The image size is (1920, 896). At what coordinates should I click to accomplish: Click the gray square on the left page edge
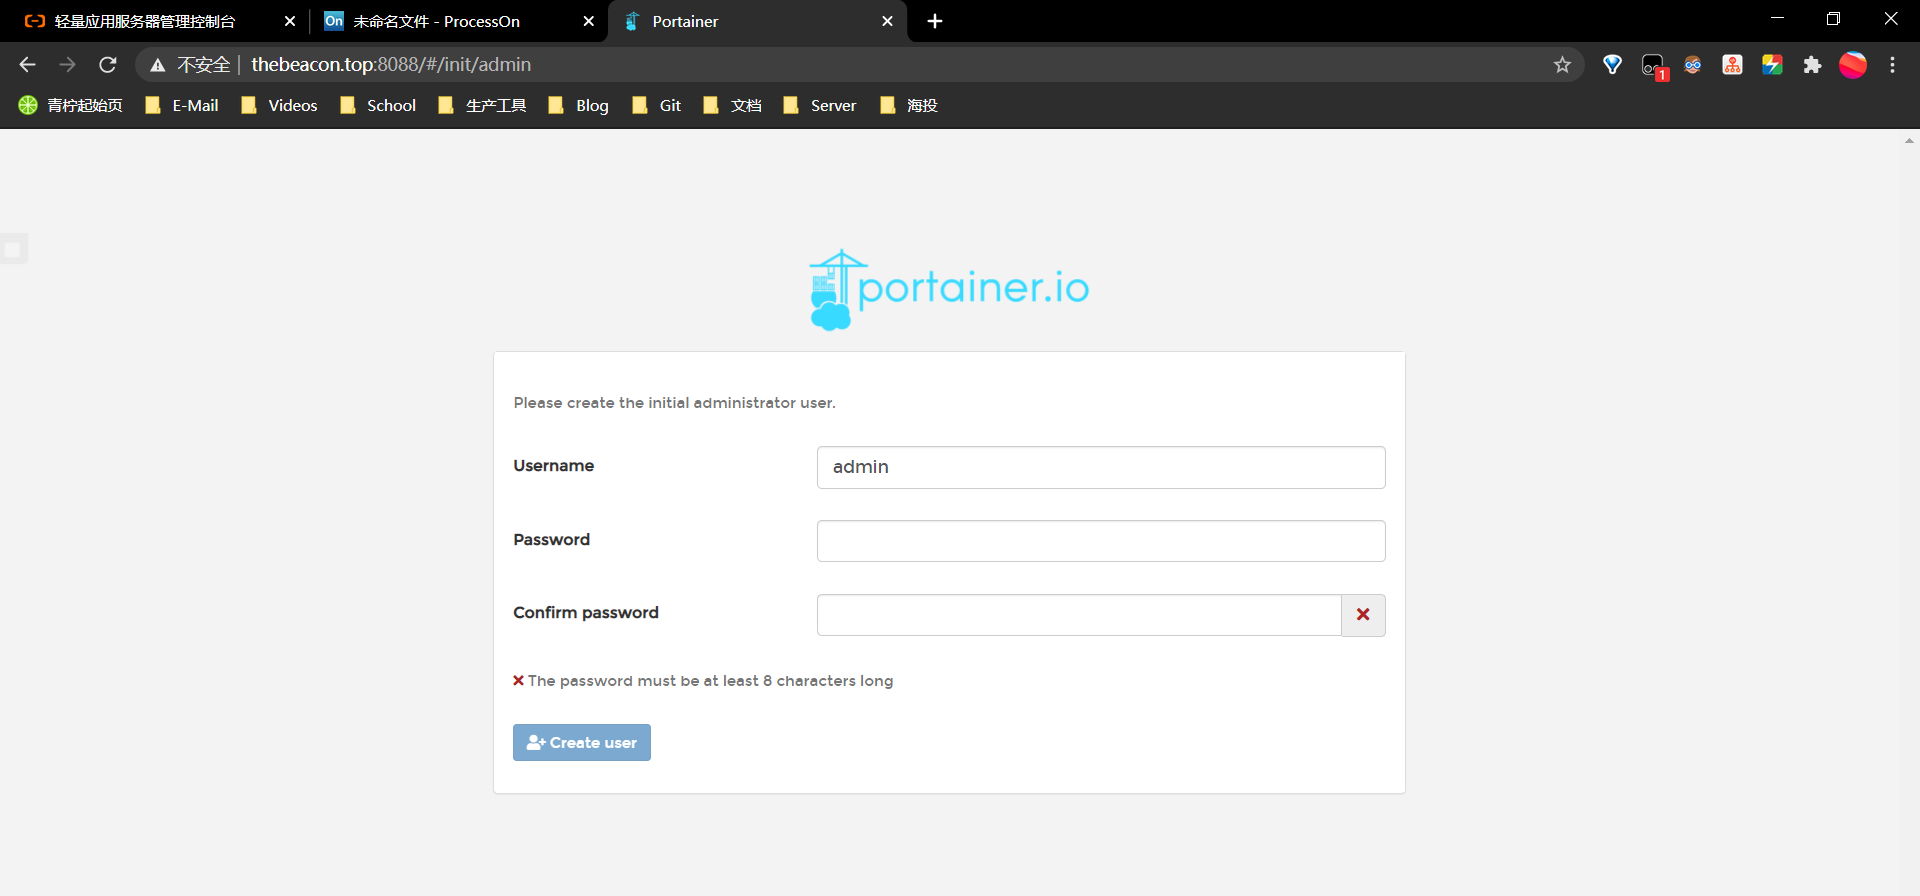pyautogui.click(x=13, y=249)
